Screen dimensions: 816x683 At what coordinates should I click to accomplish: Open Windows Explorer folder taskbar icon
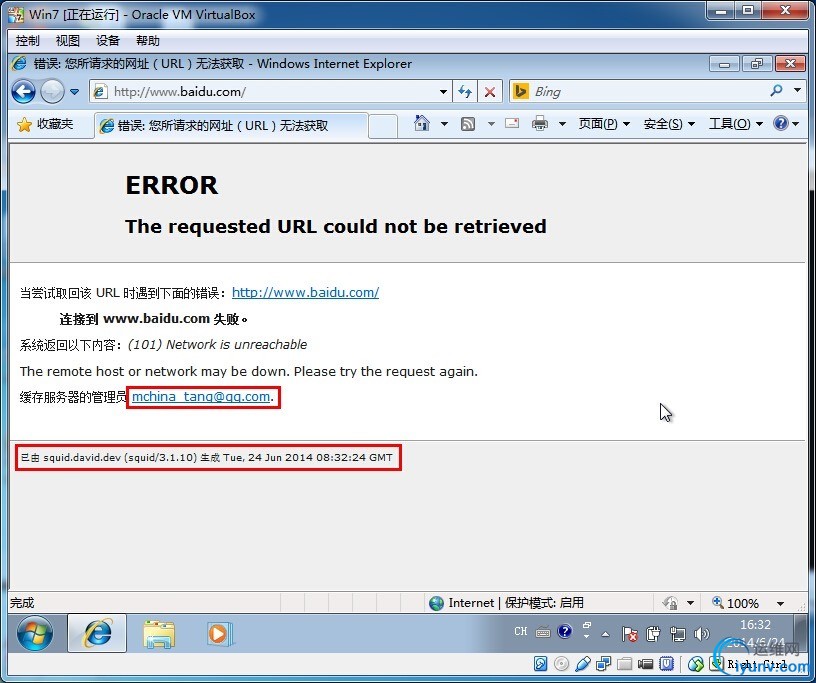click(159, 634)
